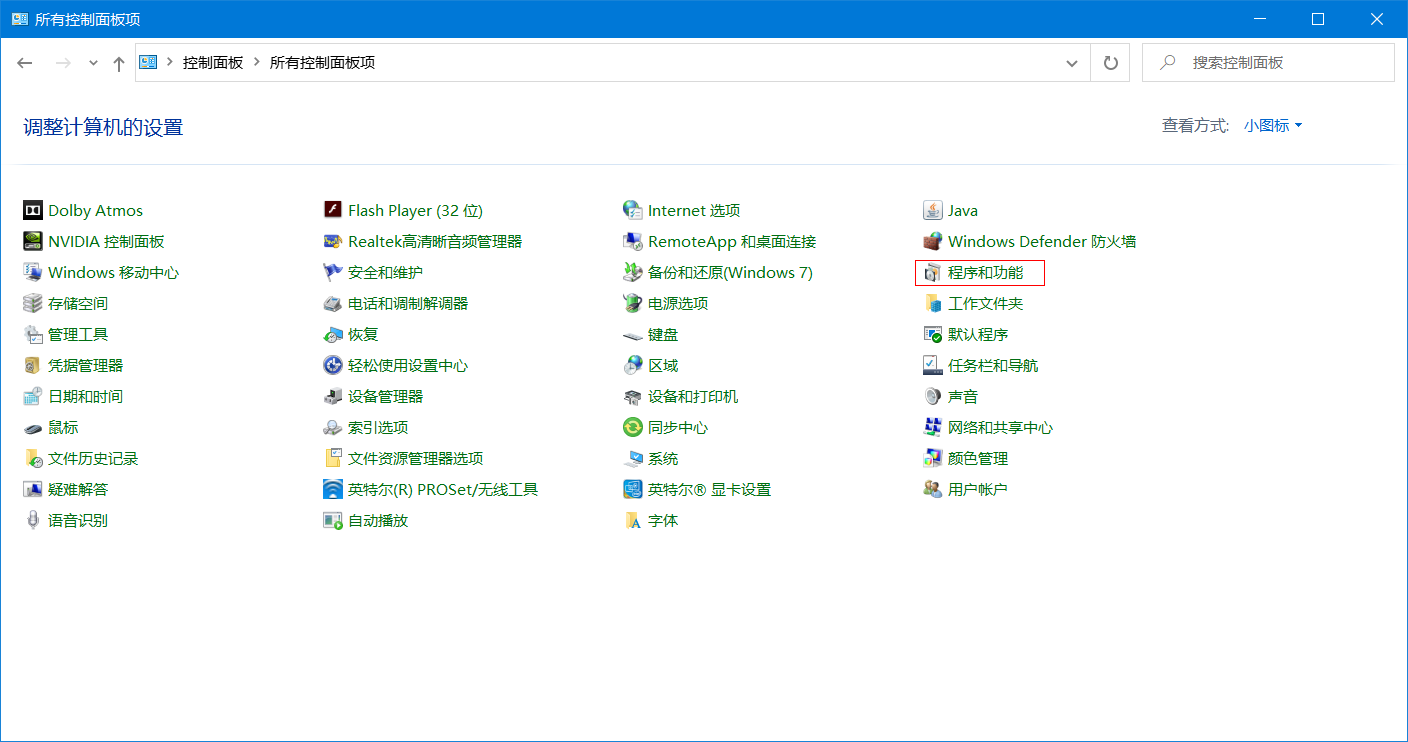Click the Flash Player (32 位) icon
The height and width of the screenshot is (742, 1408).
(333, 210)
